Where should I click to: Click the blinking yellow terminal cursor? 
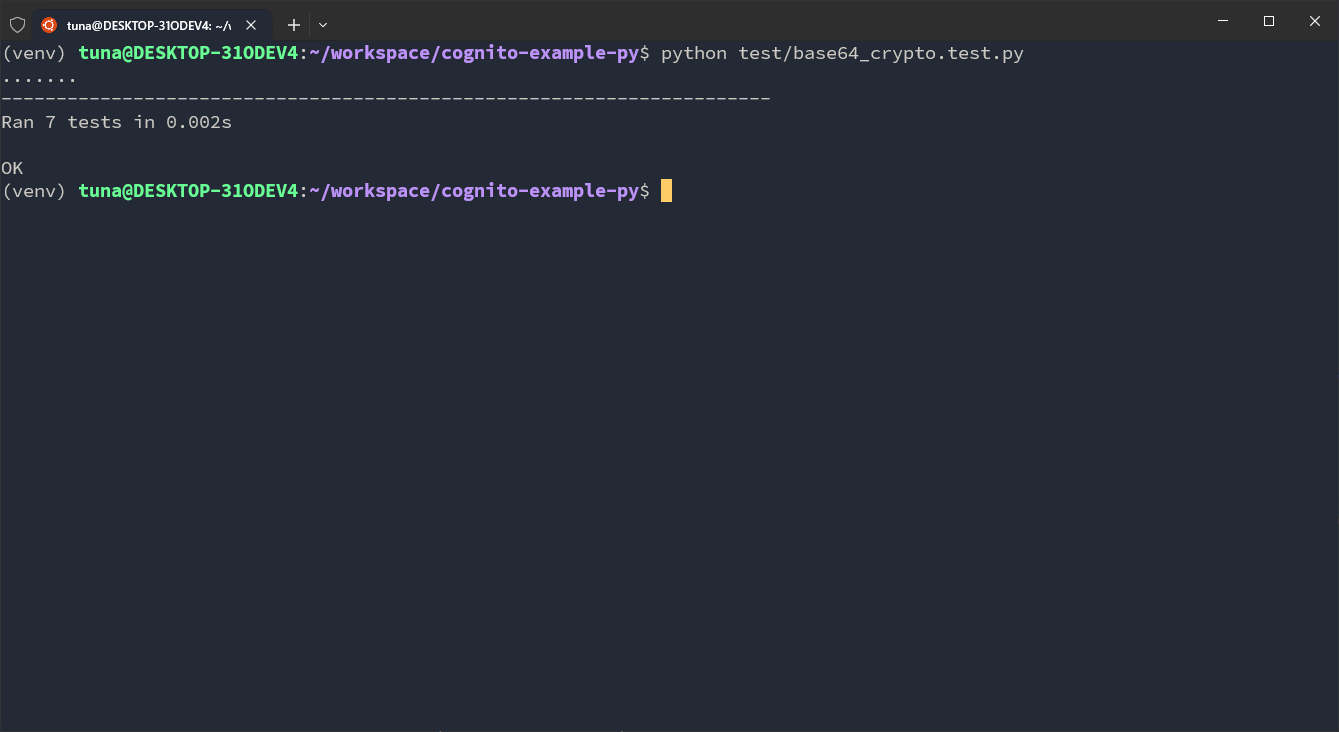click(665, 189)
